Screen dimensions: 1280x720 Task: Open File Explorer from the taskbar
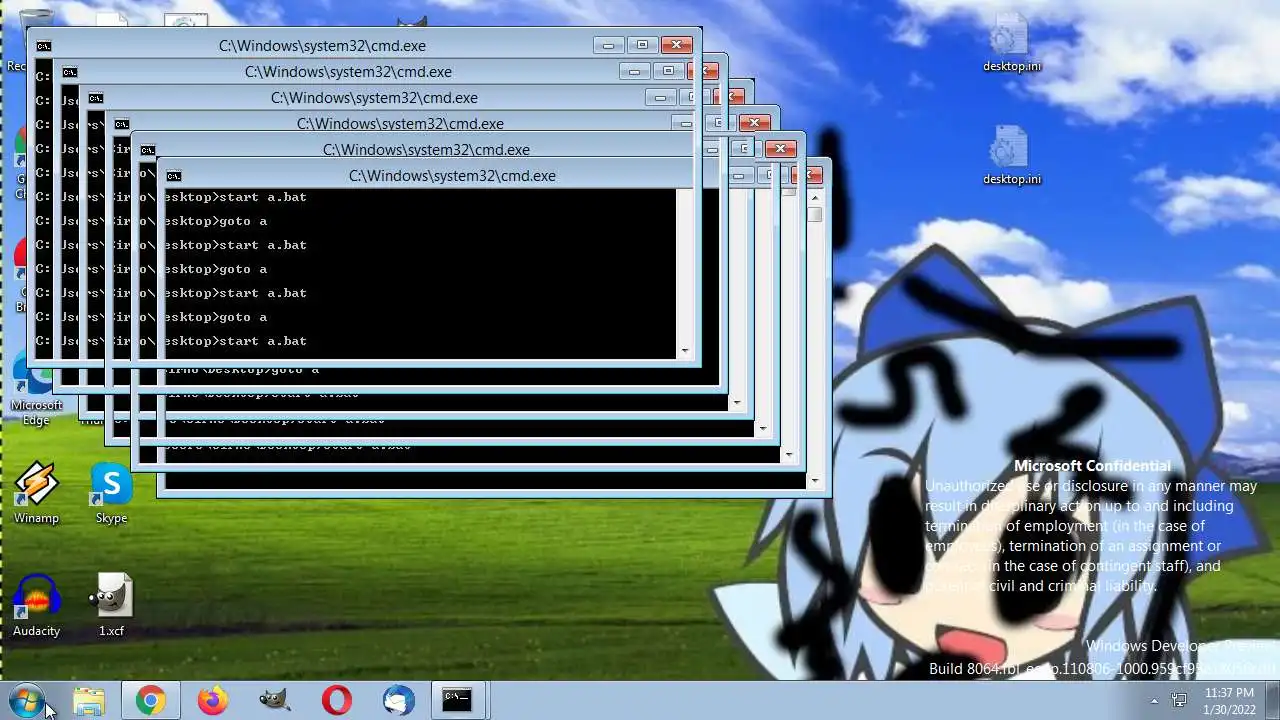[x=89, y=701]
